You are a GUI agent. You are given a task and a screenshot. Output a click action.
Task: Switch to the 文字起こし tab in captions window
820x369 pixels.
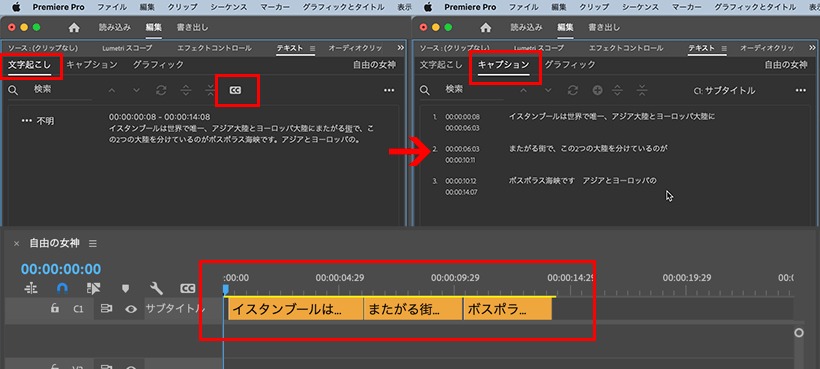click(441, 65)
